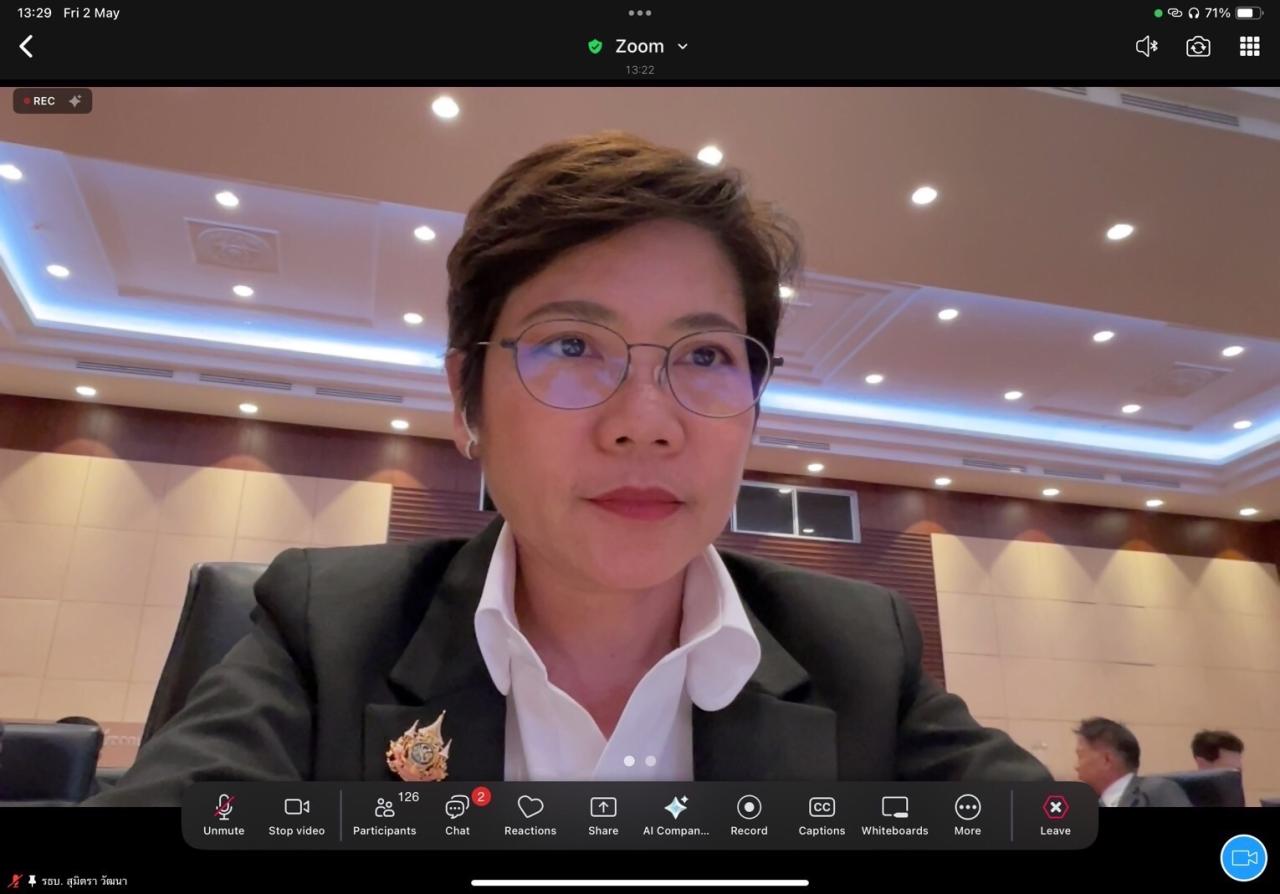Viewport: 1280px width, 894px height.
Task: Open Whiteboards
Action: tap(895, 814)
